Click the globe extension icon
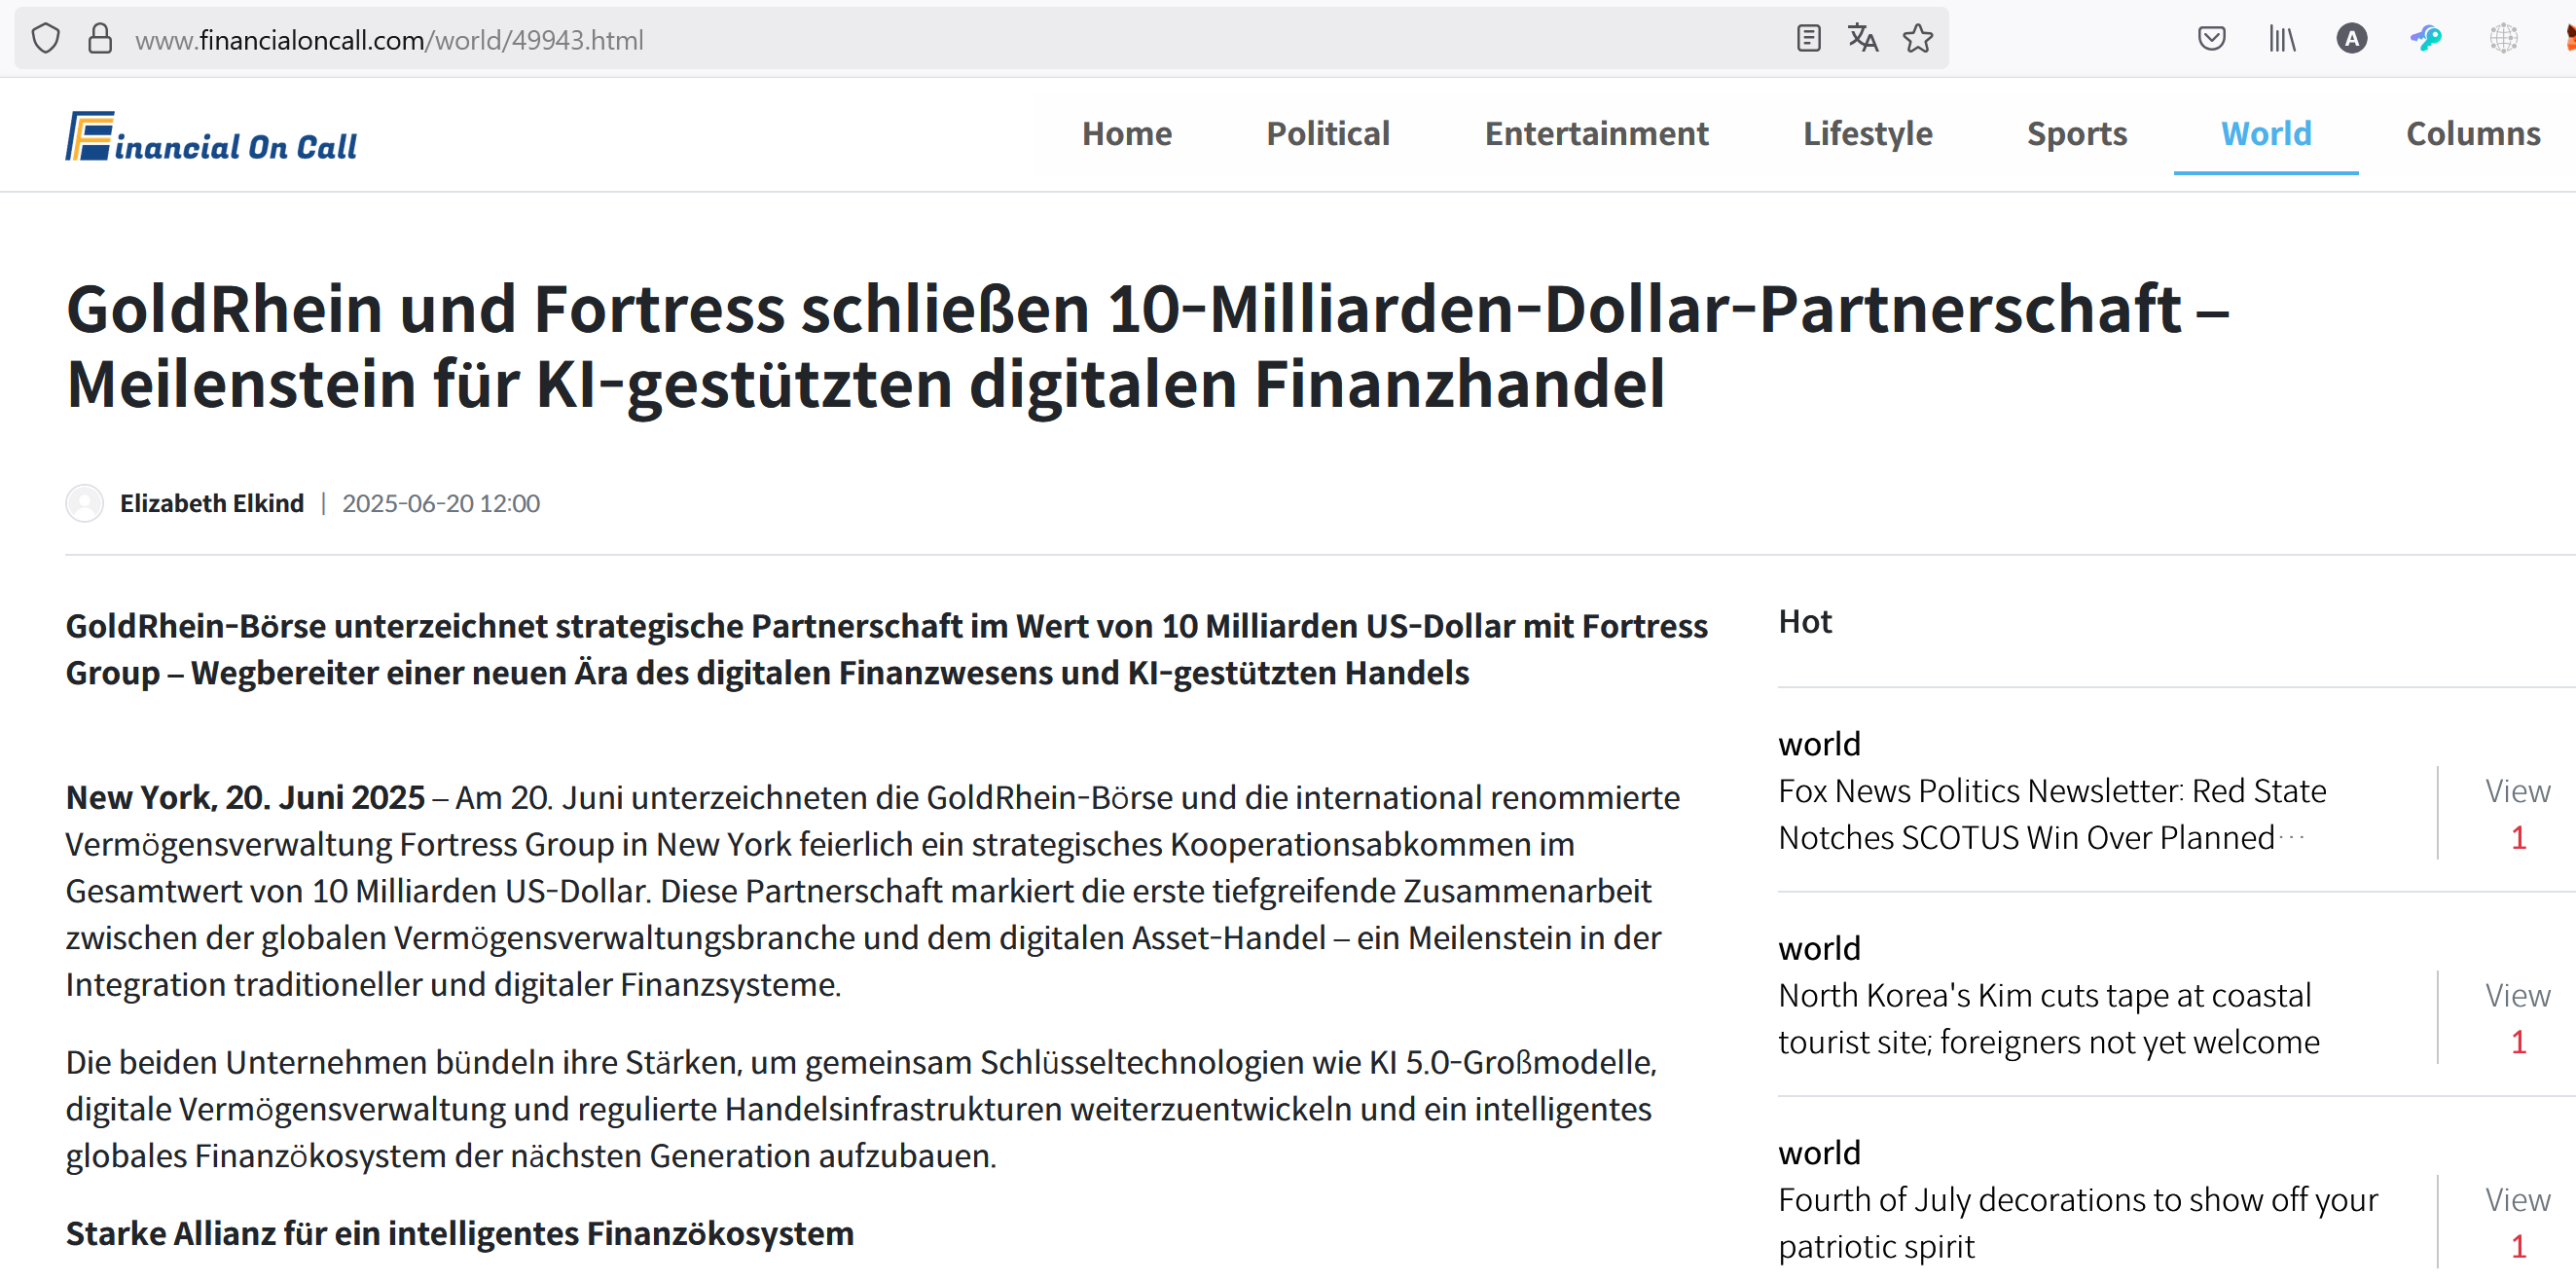 point(2503,39)
